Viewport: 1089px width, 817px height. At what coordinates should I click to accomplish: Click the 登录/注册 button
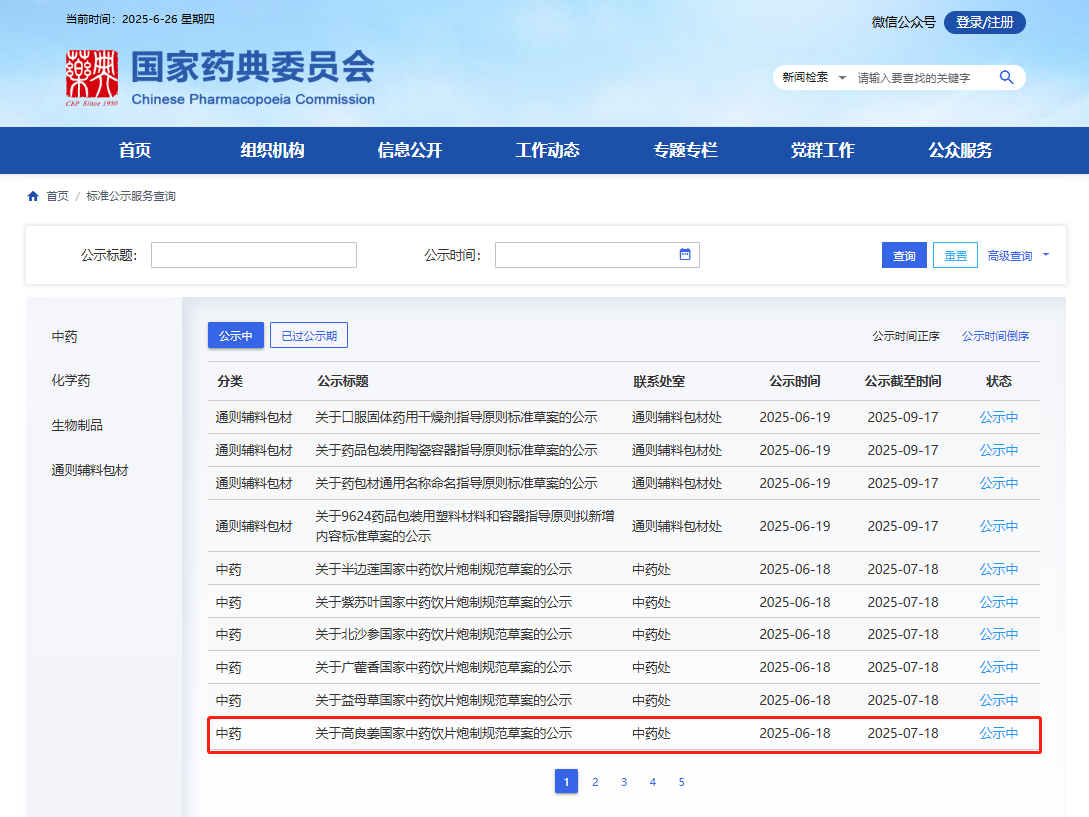point(984,22)
